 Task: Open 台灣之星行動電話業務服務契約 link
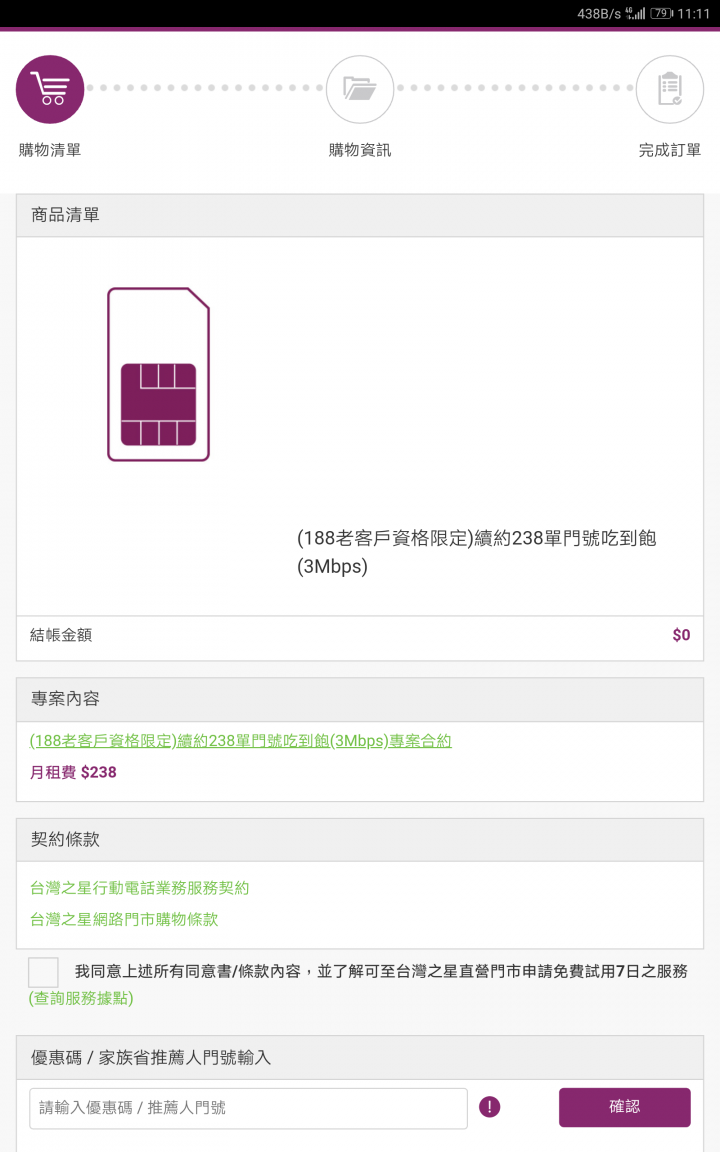pos(140,888)
